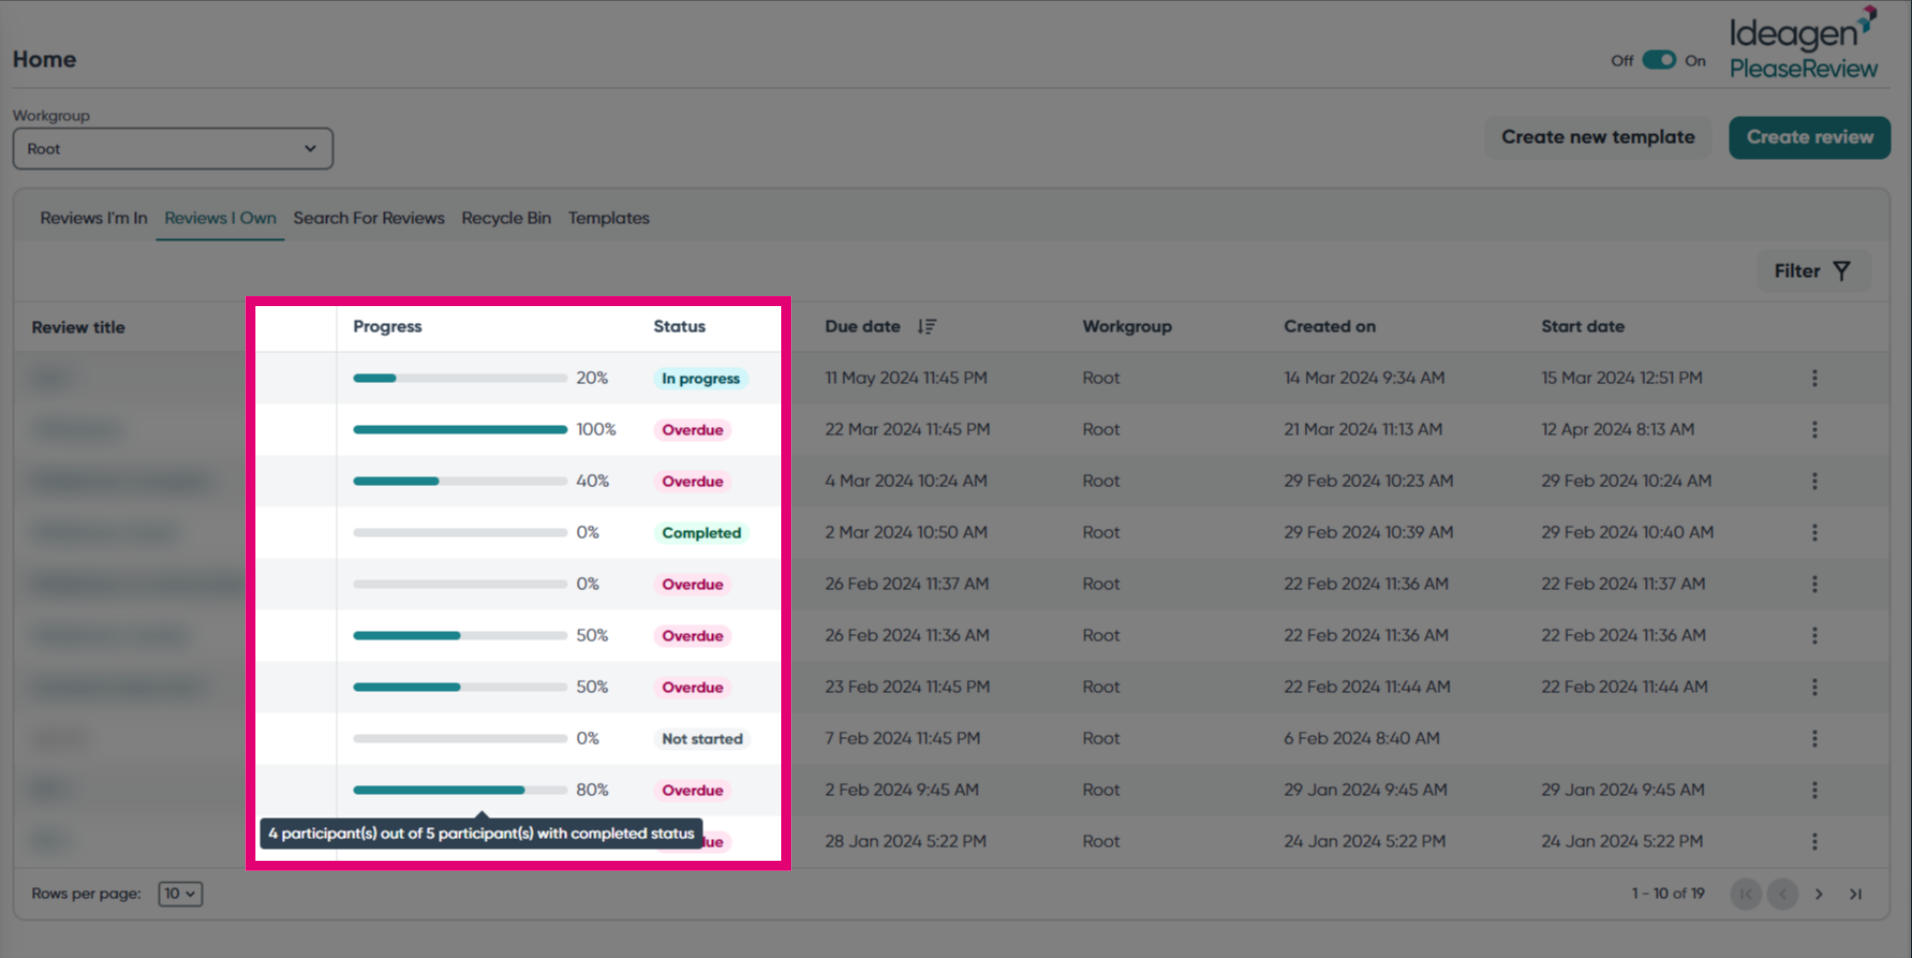Image resolution: width=1912 pixels, height=958 pixels.
Task: Open actions menu for 4 Mar 2024 review
Action: coord(1814,481)
